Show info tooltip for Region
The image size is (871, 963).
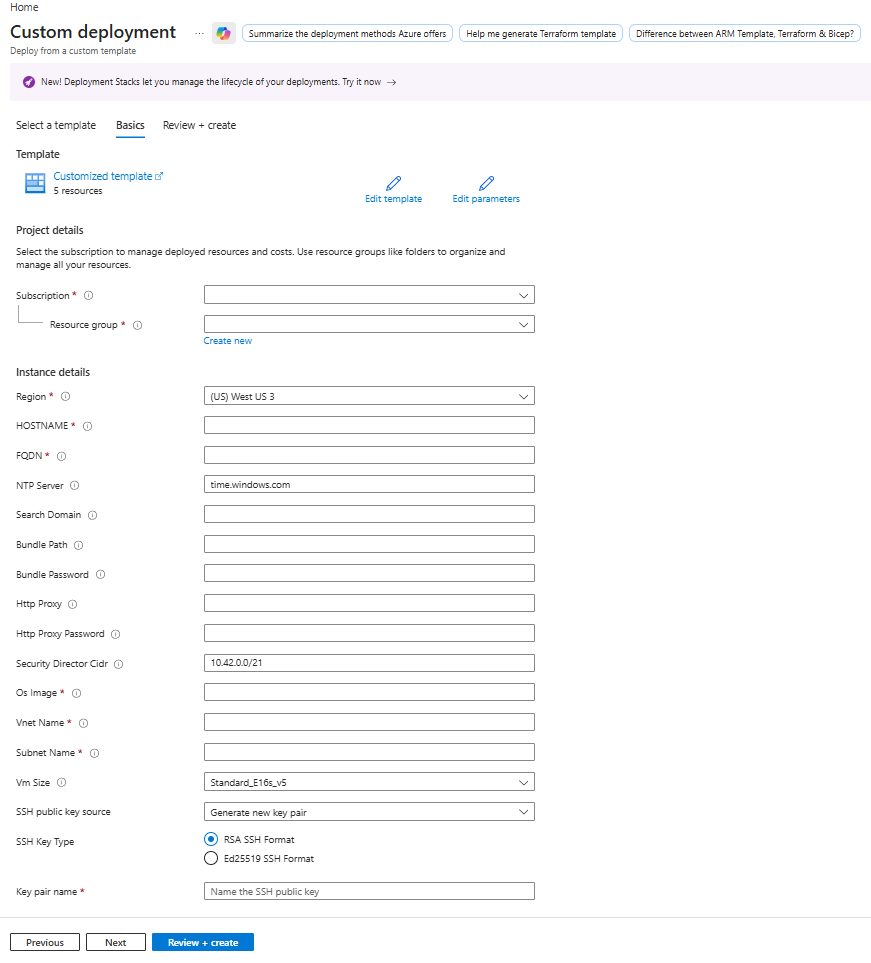[x=66, y=397]
